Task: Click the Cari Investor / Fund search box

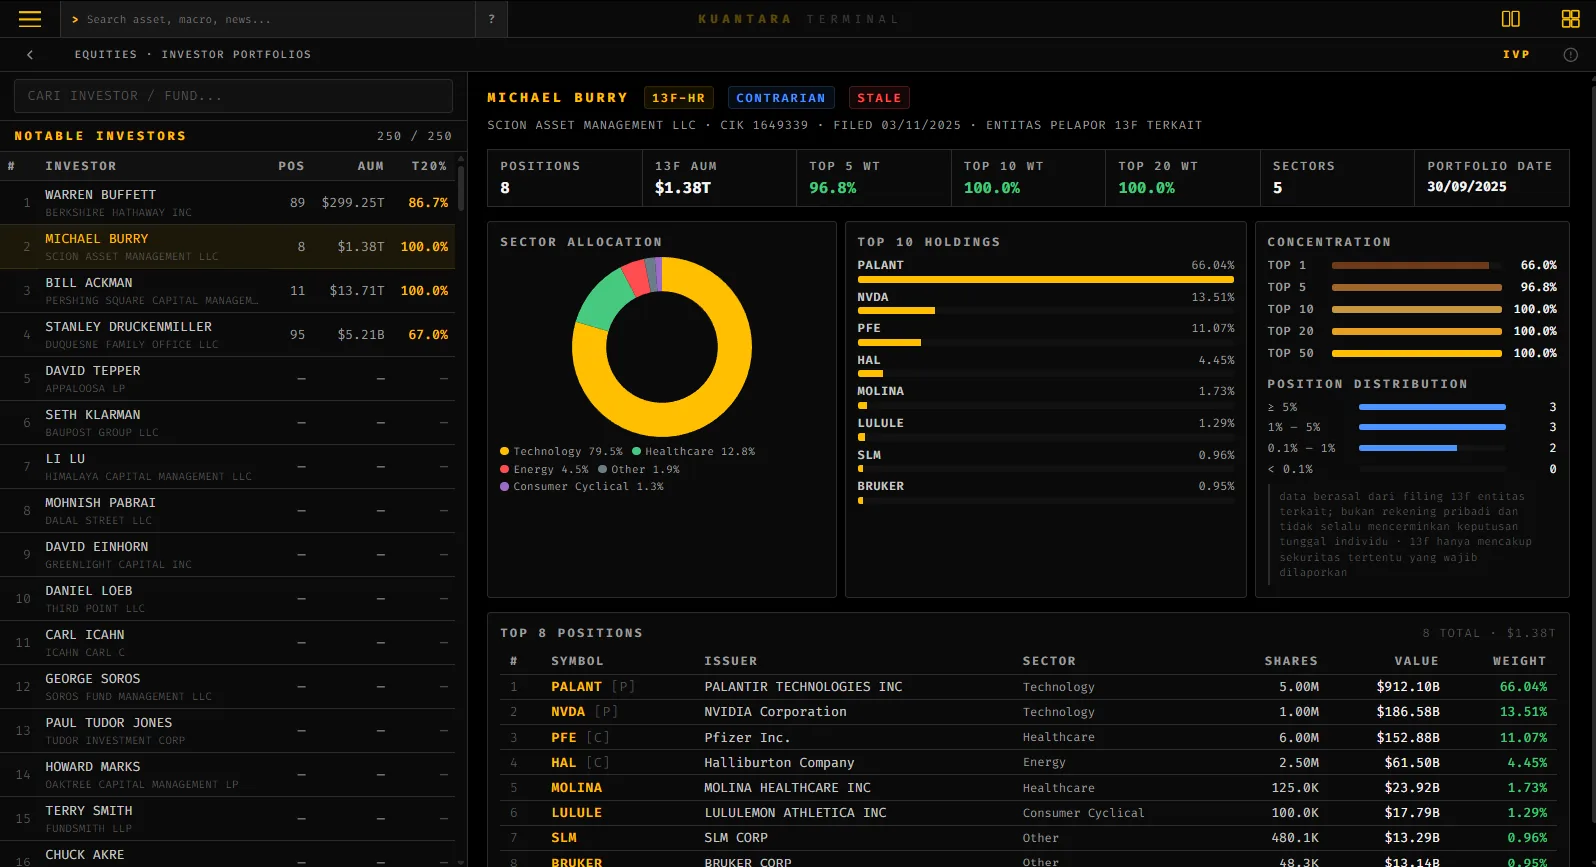Action: coord(233,96)
